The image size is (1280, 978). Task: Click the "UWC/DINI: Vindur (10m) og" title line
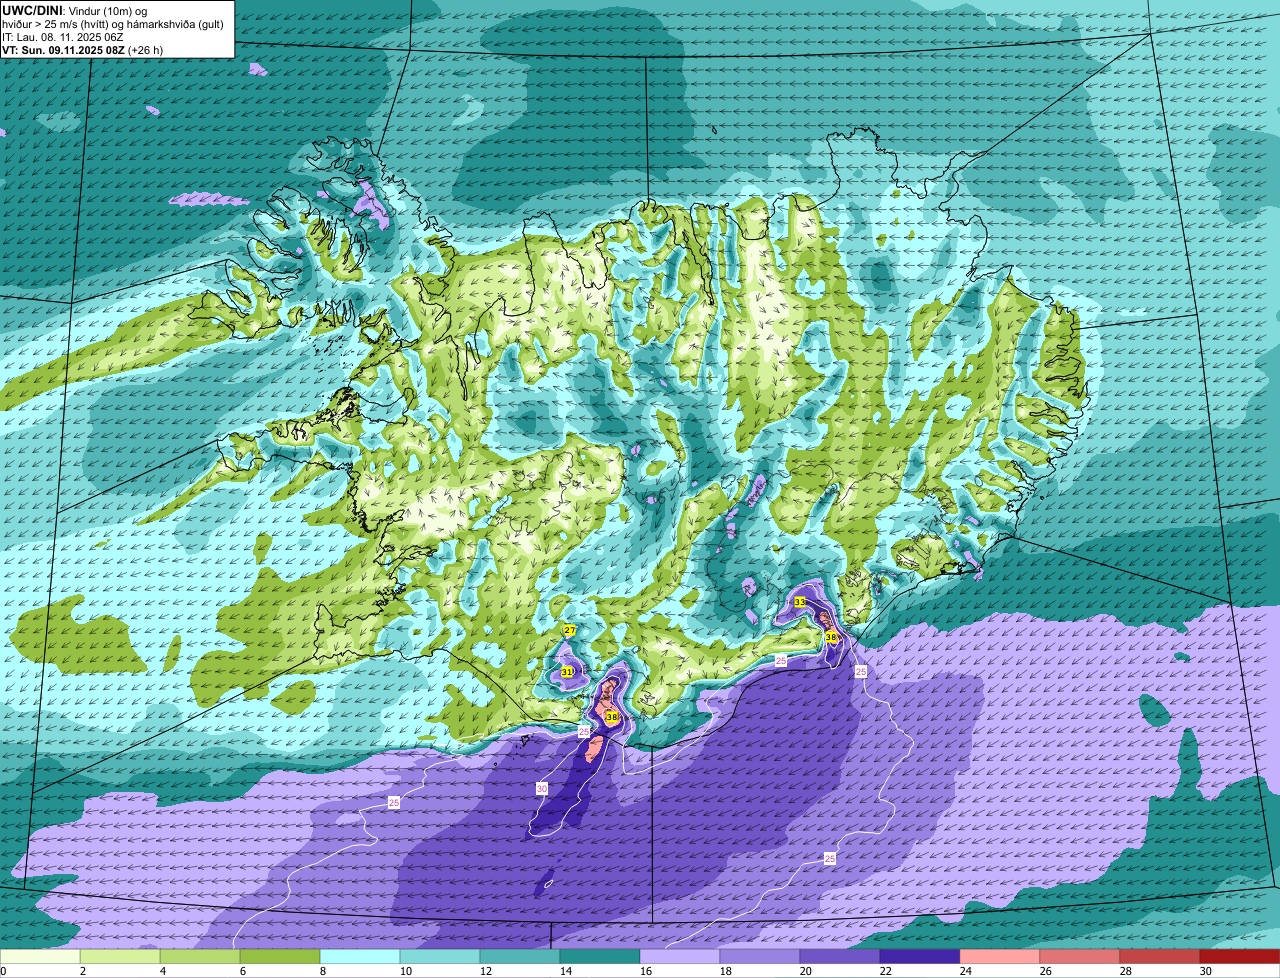74,11
